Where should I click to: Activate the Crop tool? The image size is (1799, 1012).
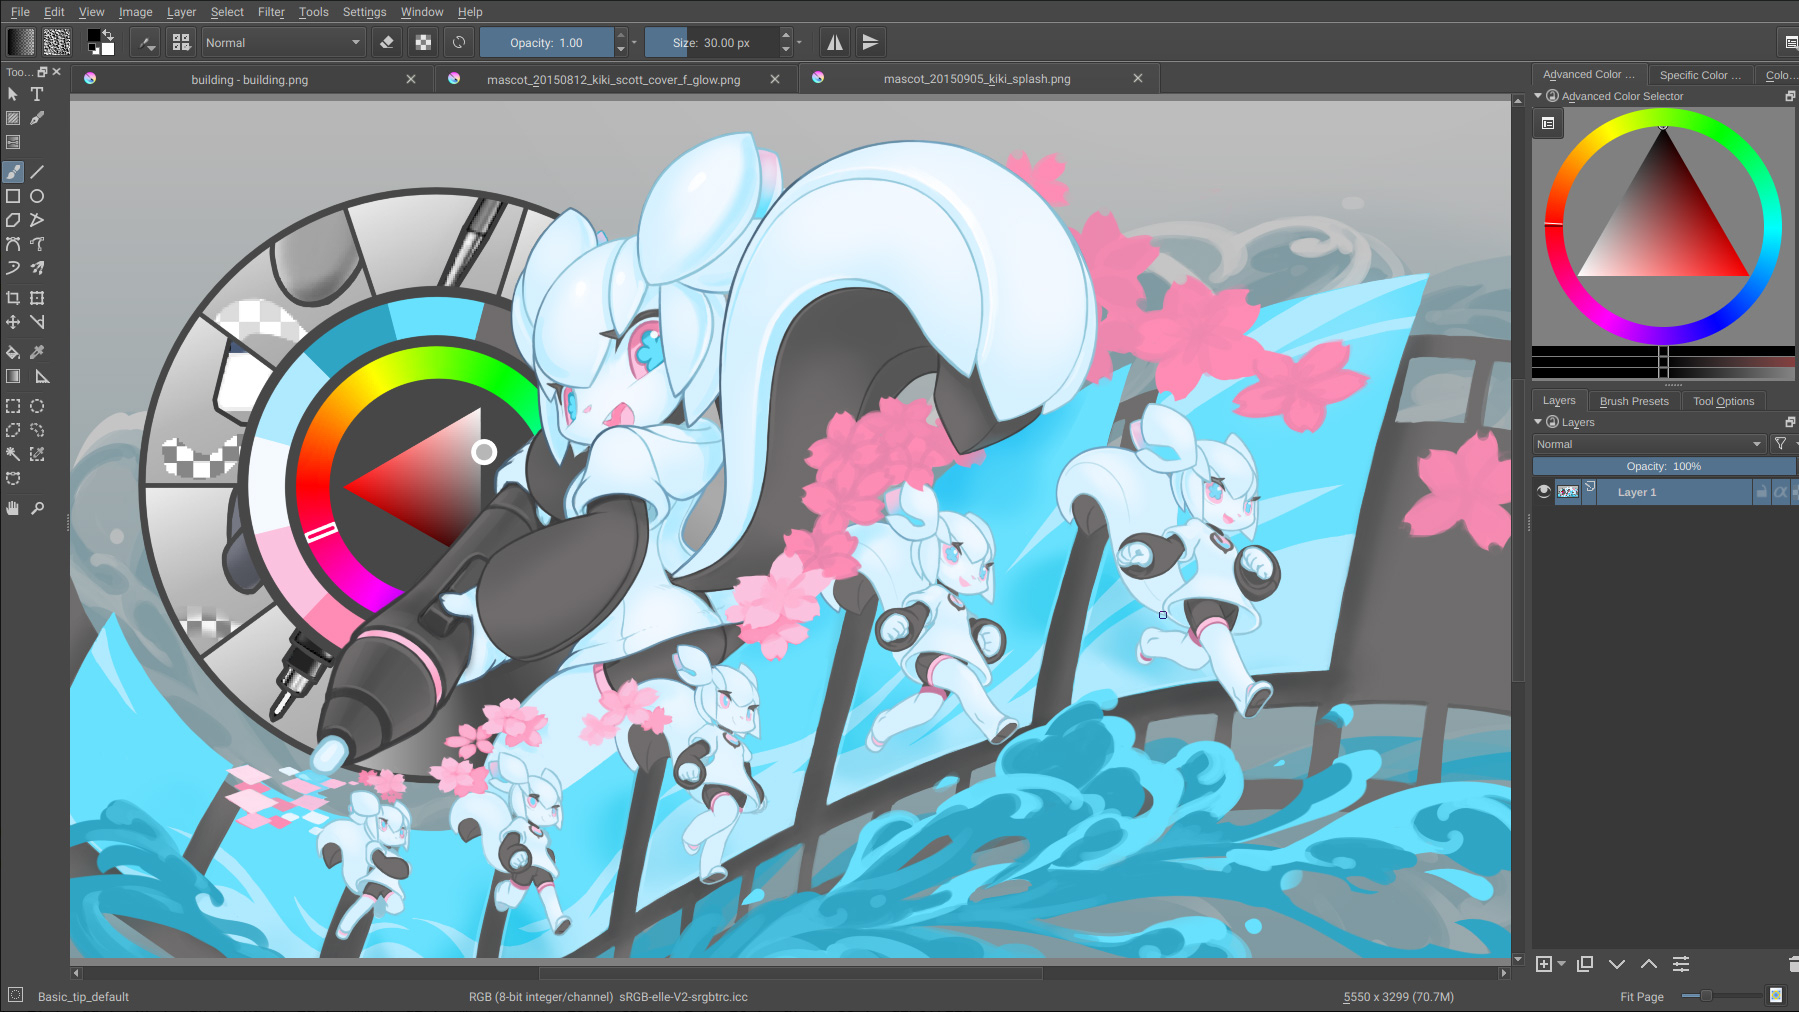[13, 297]
